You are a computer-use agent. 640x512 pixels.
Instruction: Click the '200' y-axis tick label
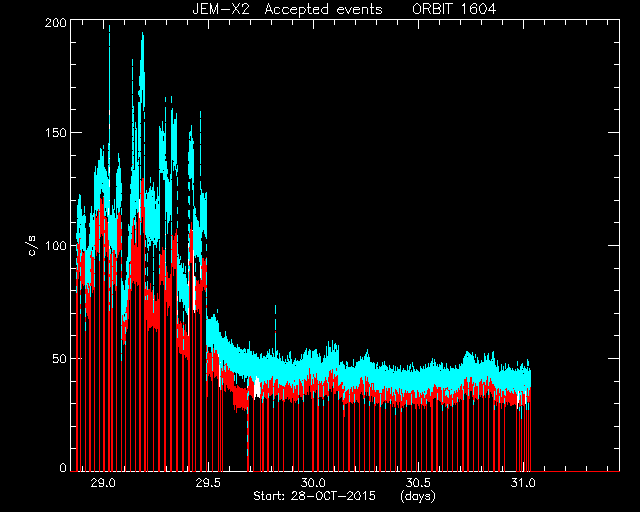(x=56, y=23)
